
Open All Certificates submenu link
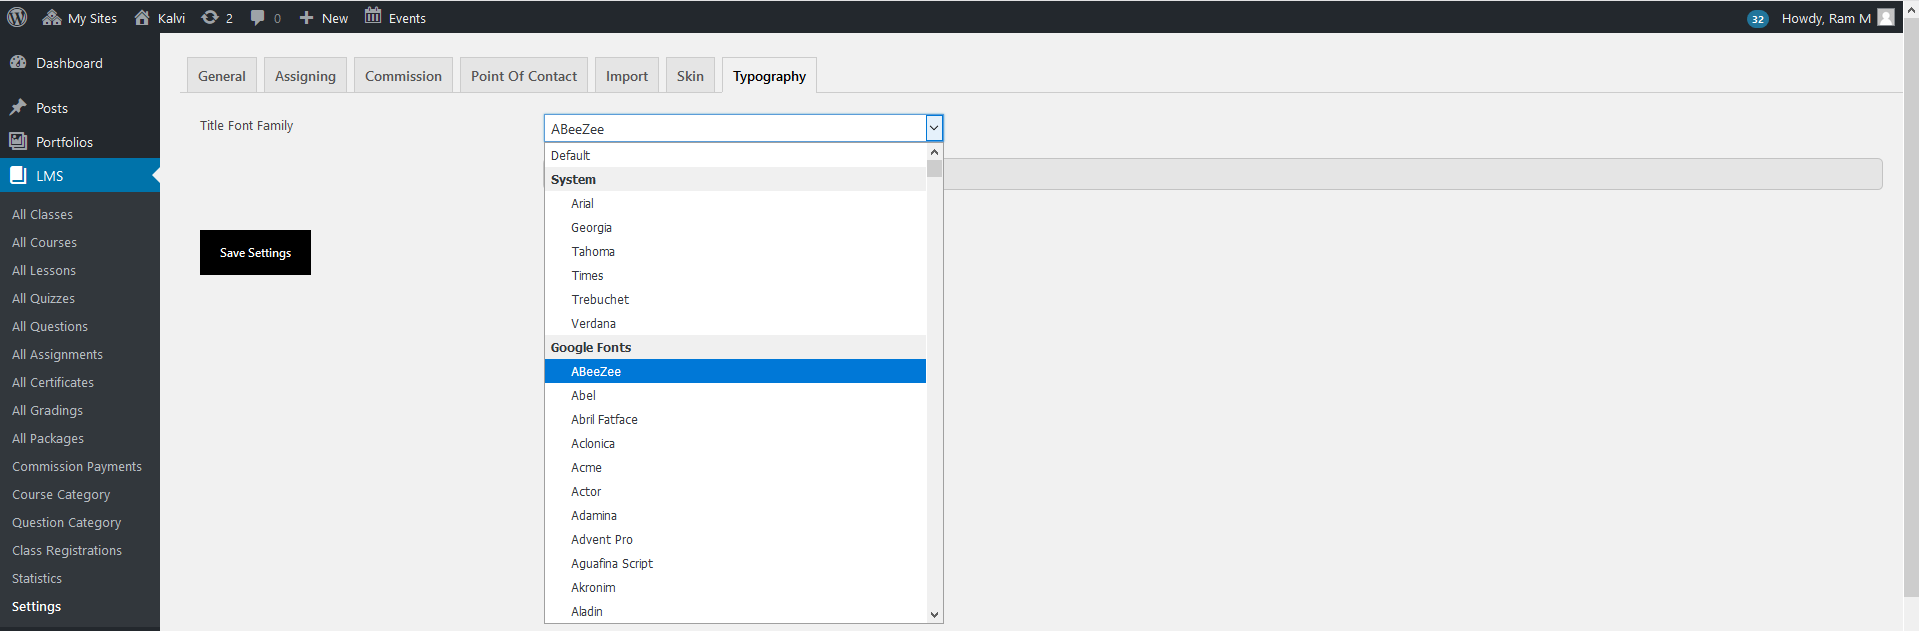click(53, 382)
